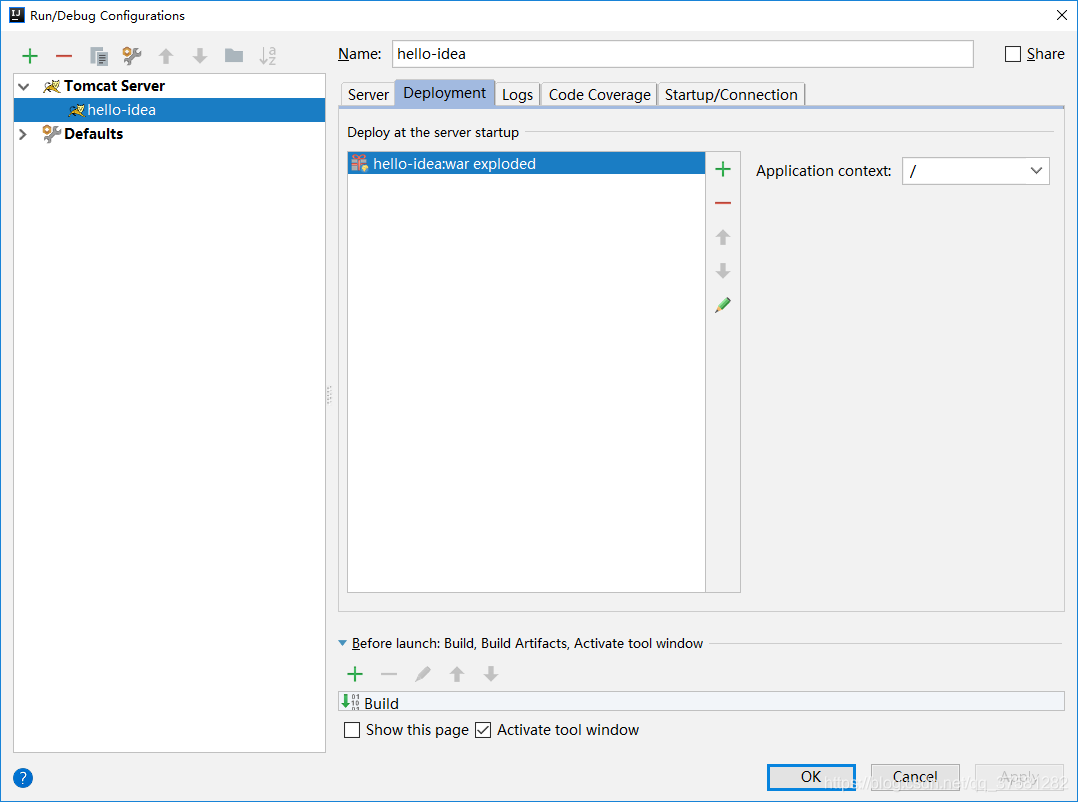The width and height of the screenshot is (1078, 802).
Task: Collapse the Before launch section triangle
Action: (342, 643)
